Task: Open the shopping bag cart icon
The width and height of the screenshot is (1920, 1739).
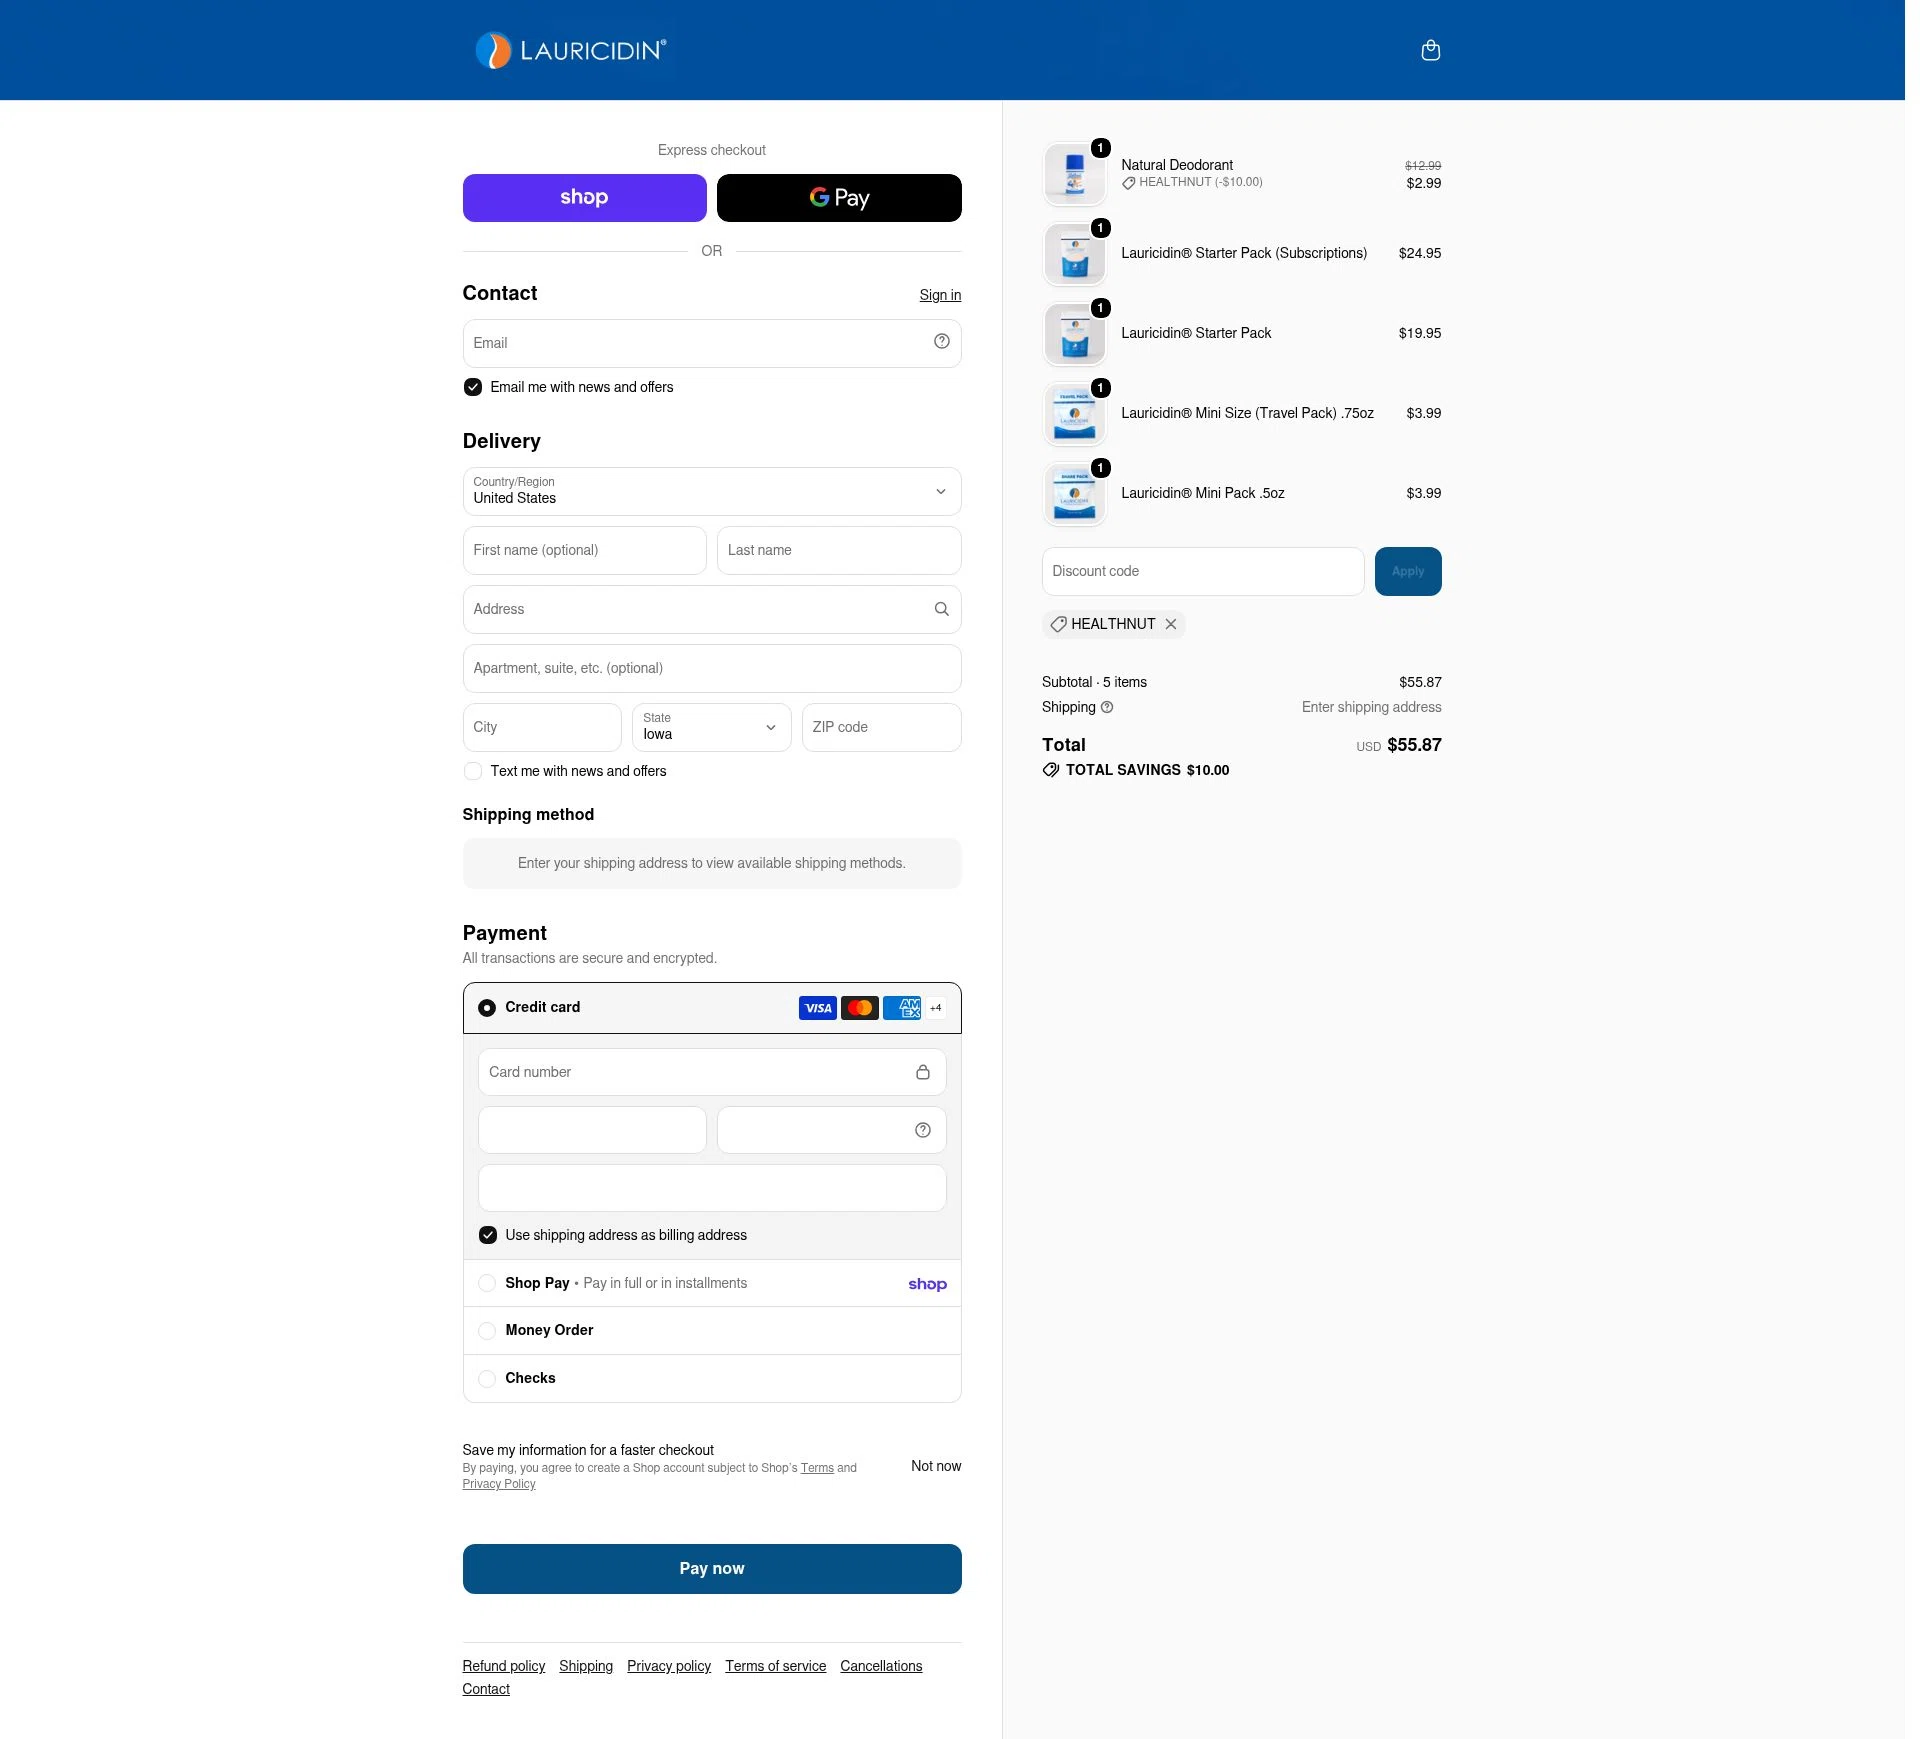Action: 1430,50
